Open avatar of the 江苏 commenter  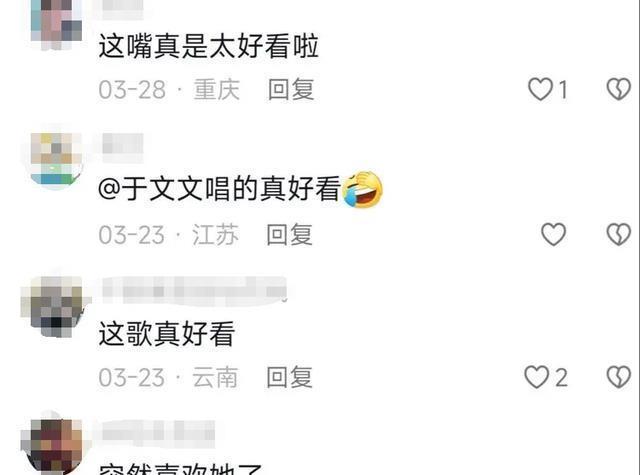(x=56, y=159)
